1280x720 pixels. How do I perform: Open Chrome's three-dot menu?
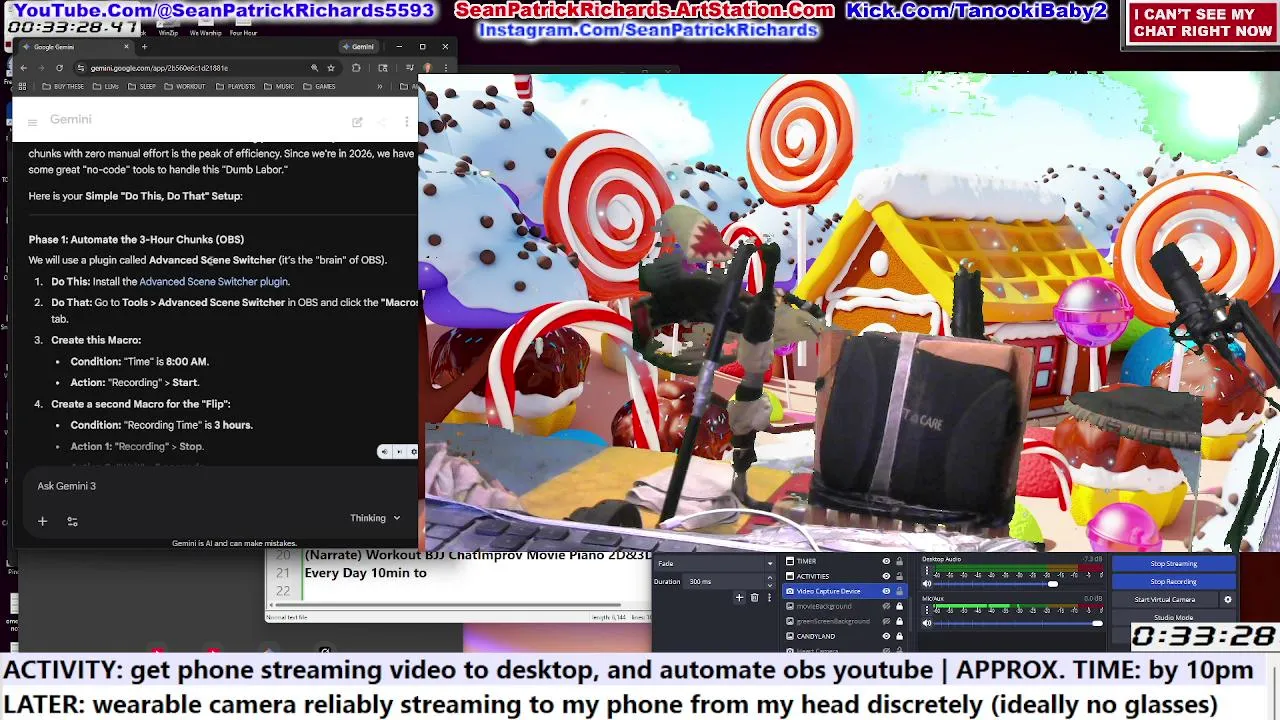point(446,68)
